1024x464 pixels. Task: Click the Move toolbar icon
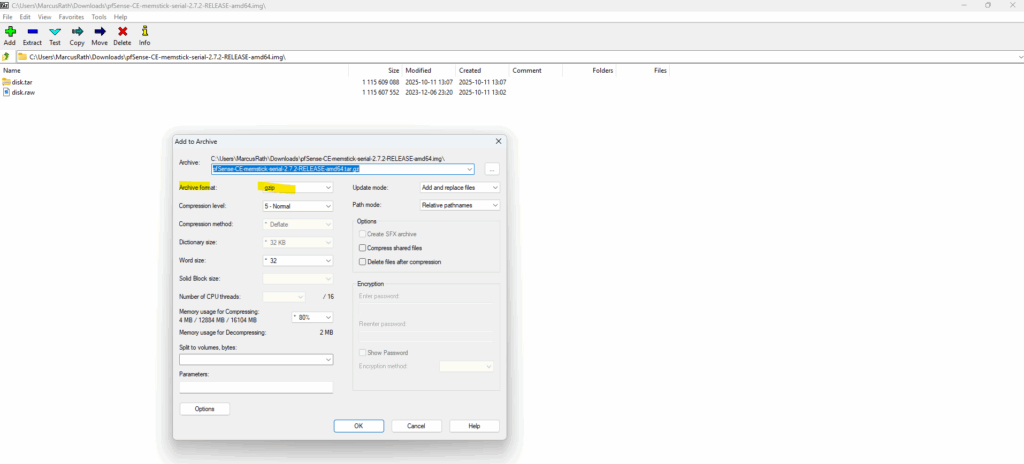[99, 35]
